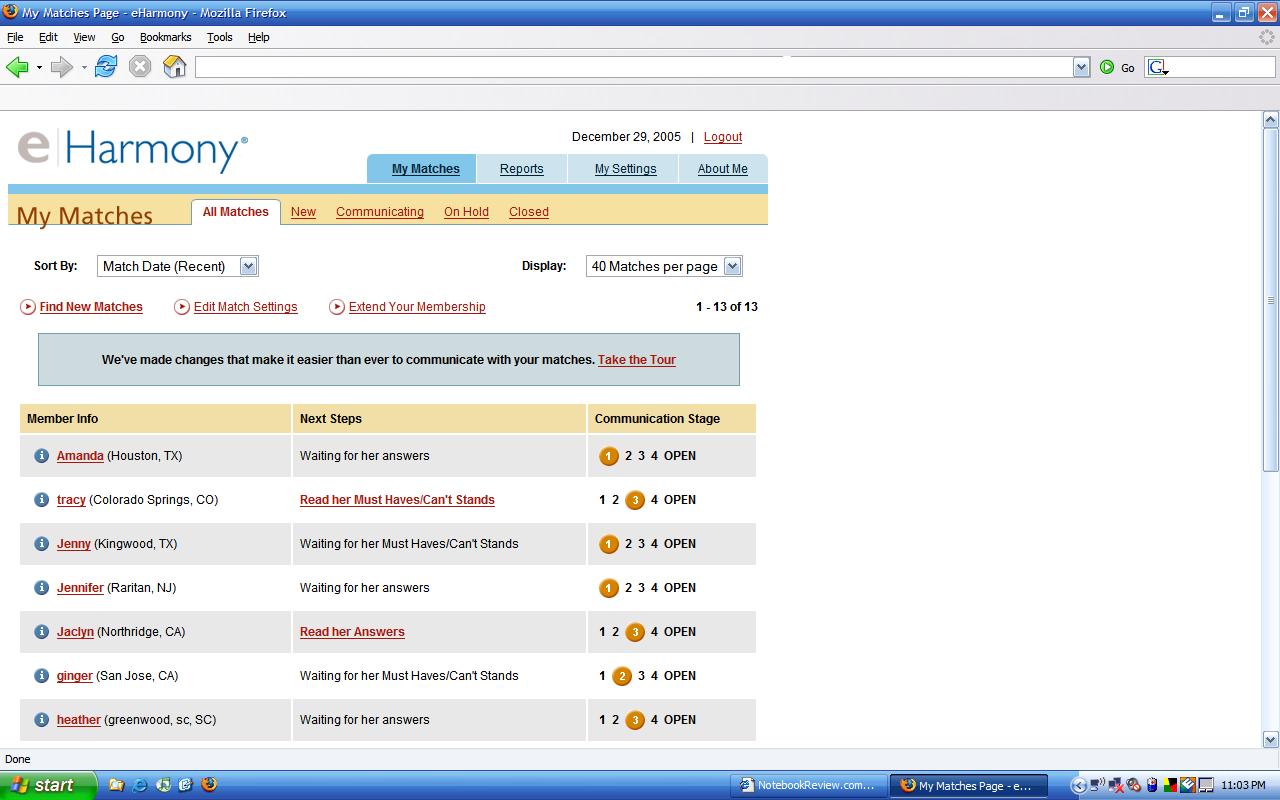Click the Find New Matches link
The height and width of the screenshot is (800, 1280).
tap(91, 307)
